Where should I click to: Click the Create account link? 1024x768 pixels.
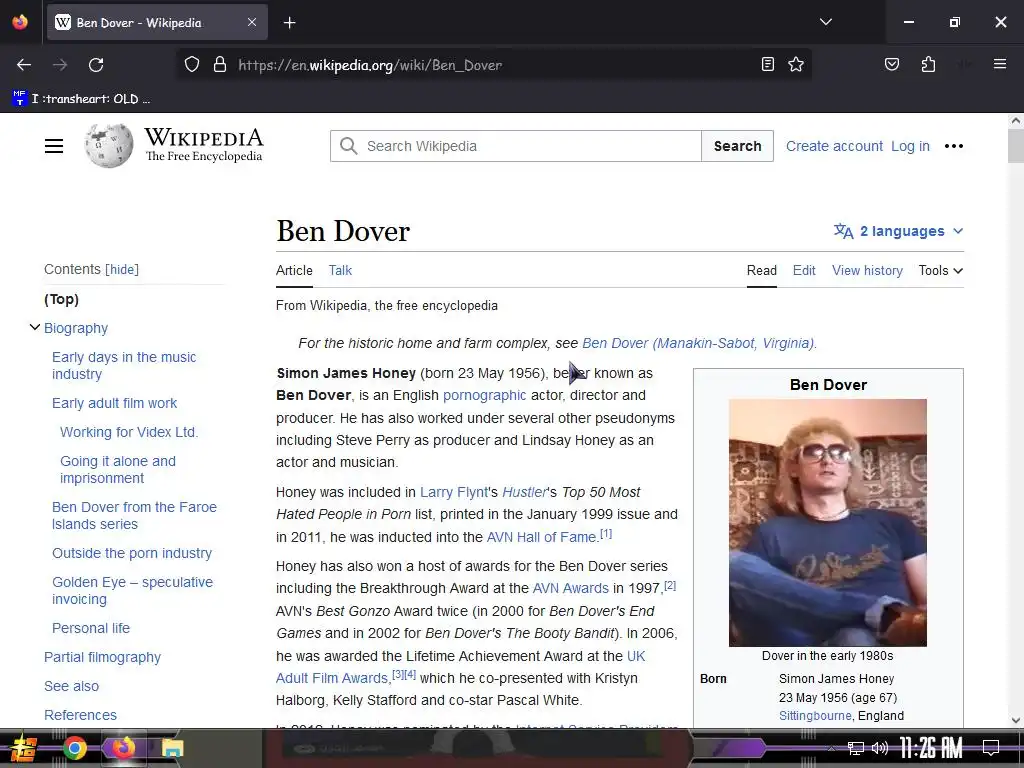pos(834,146)
